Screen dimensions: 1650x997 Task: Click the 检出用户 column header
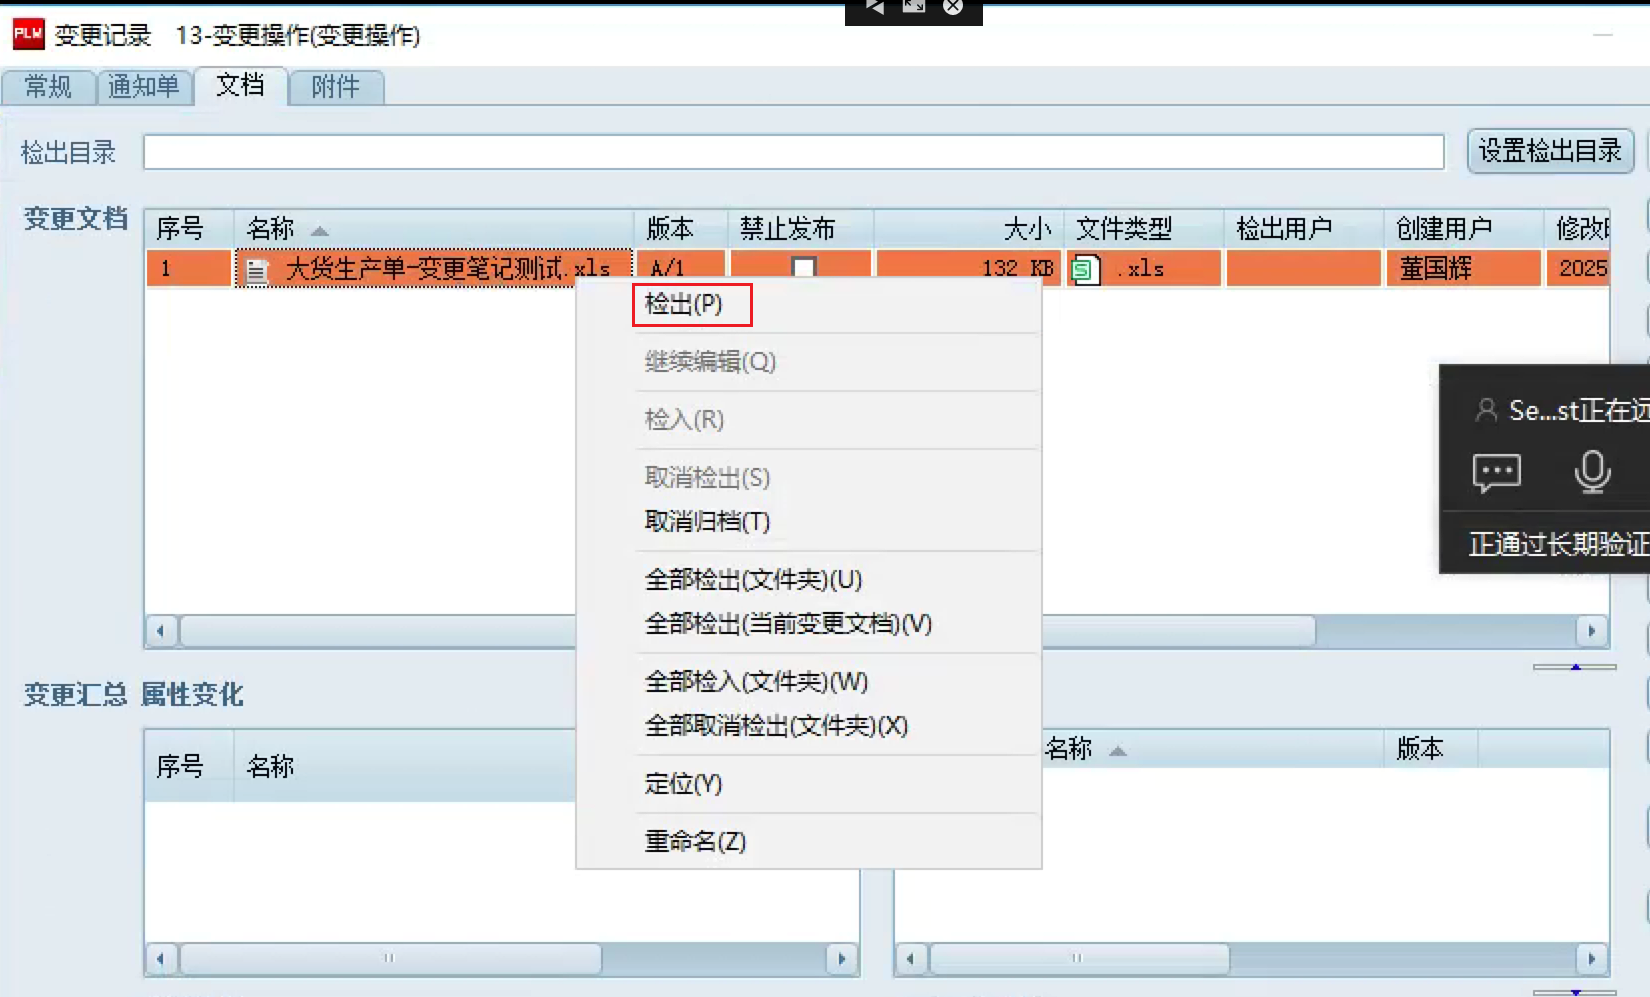tap(1304, 228)
